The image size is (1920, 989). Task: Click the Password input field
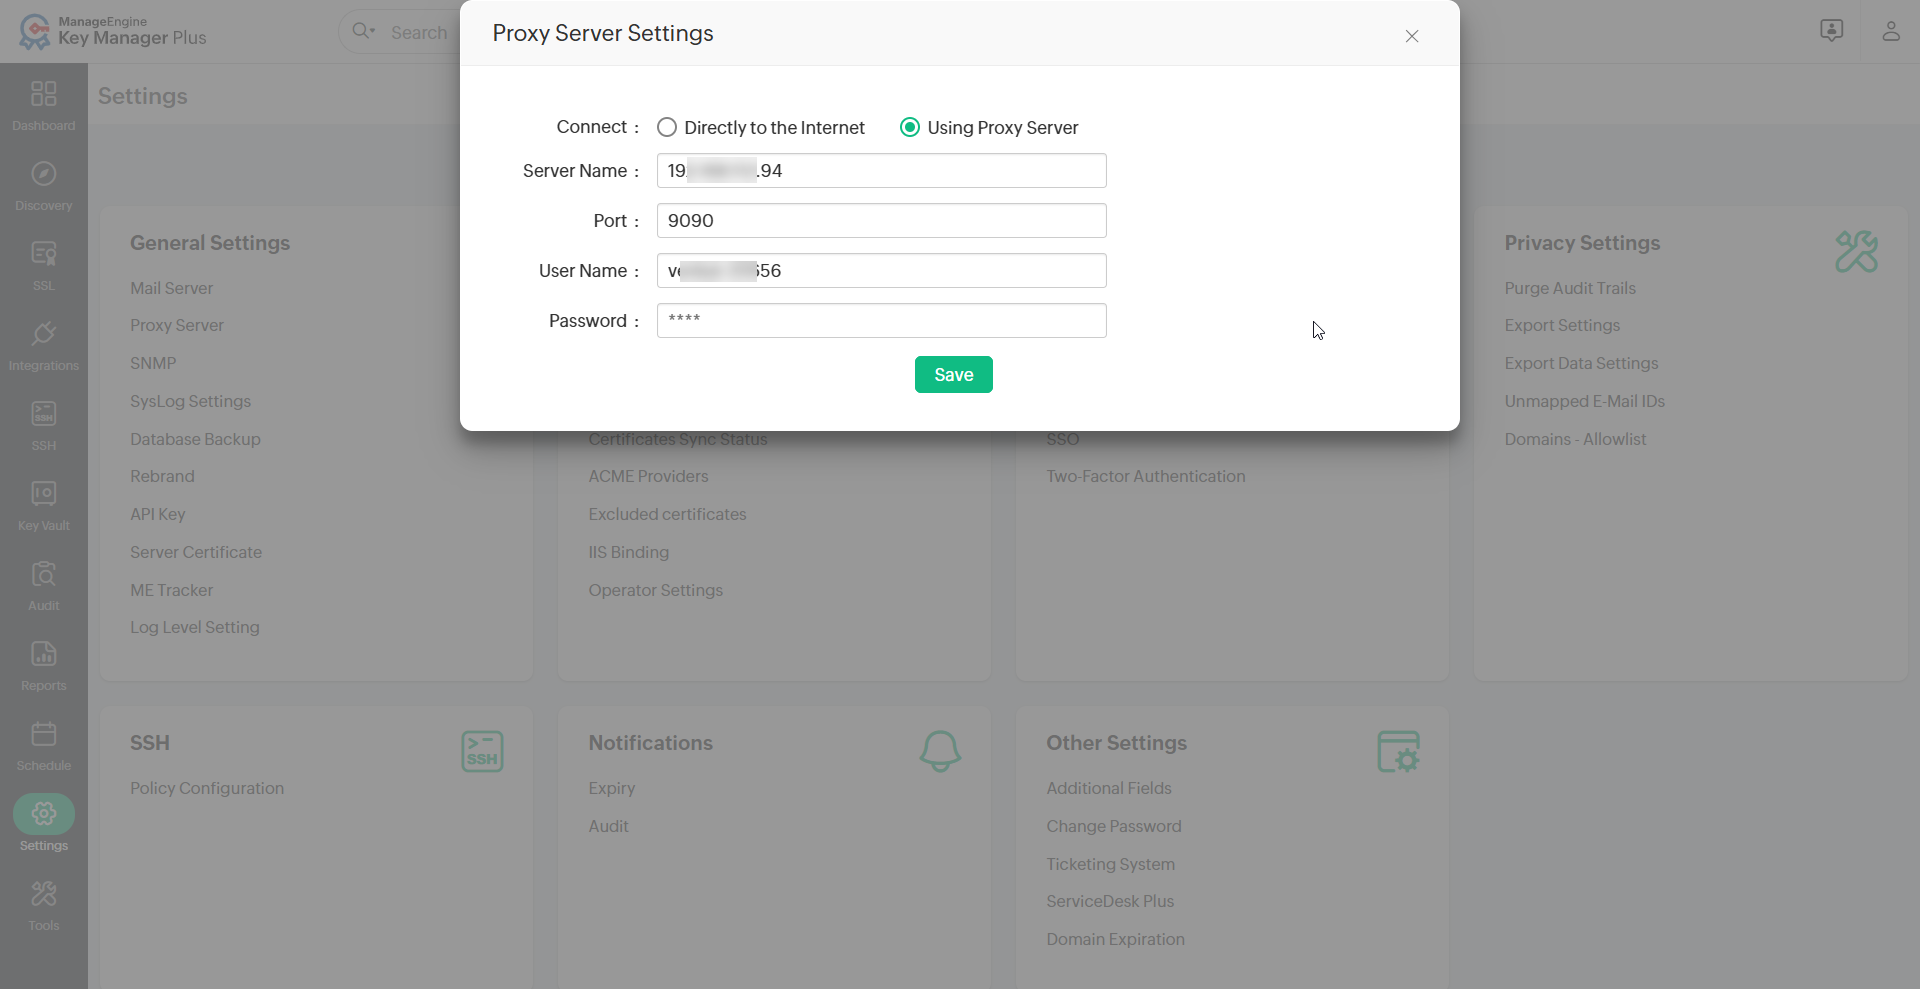(881, 321)
